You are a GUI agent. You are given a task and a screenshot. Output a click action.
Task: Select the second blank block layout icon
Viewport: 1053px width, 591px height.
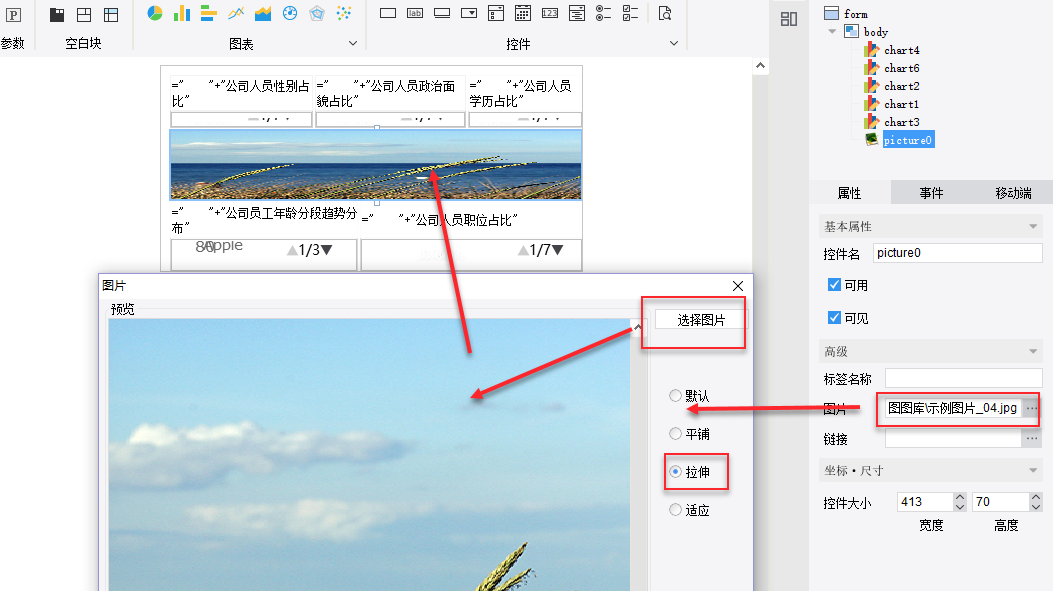84,14
